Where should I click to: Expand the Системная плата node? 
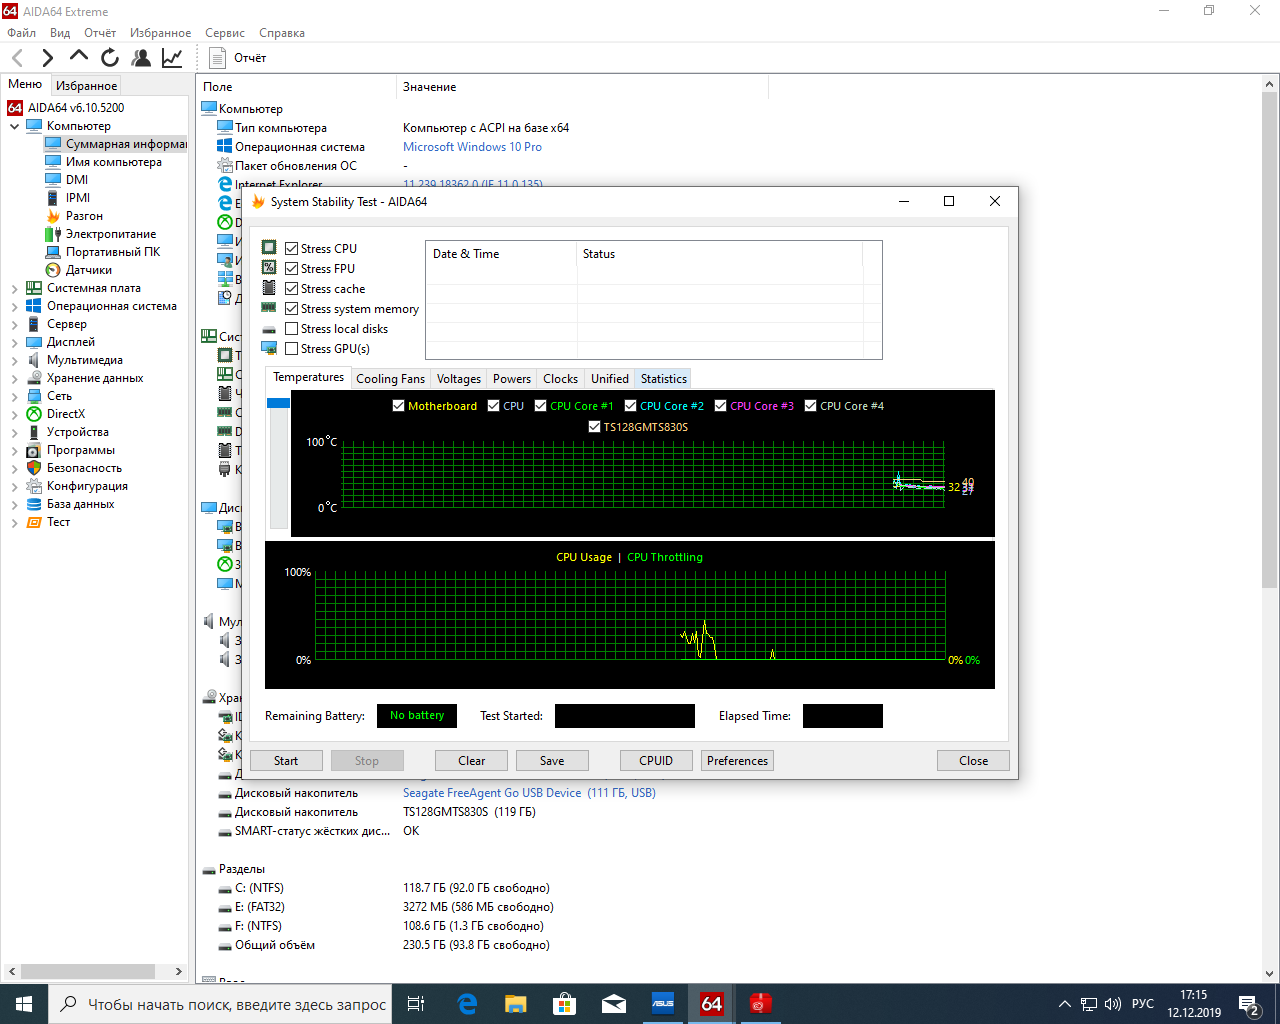[14, 288]
